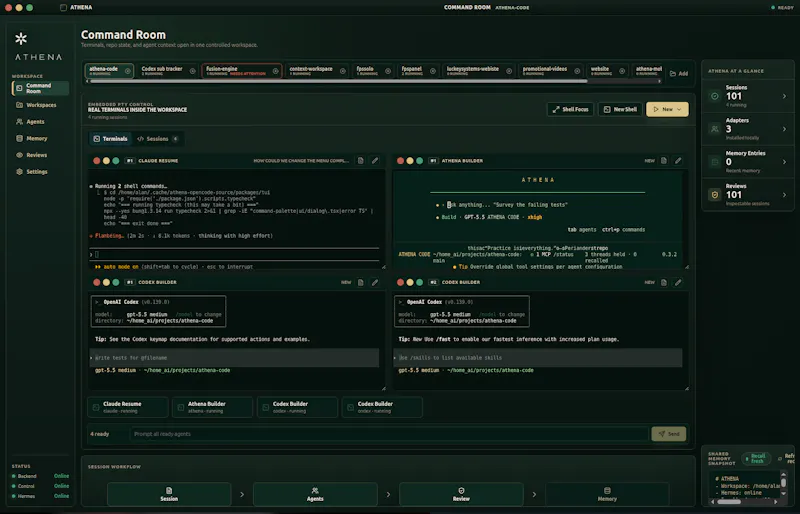800x514 pixels.
Task: Close the context-workspace tab
Action: point(343,71)
